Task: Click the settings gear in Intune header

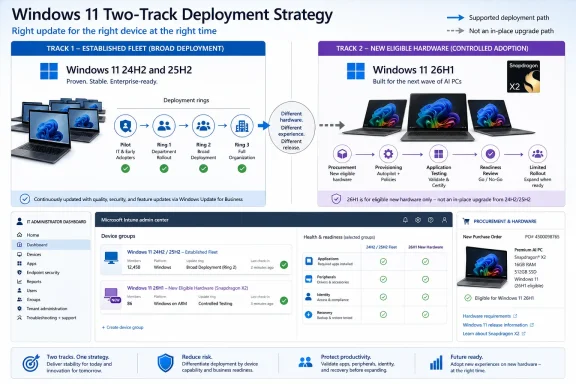Action: [418, 220]
